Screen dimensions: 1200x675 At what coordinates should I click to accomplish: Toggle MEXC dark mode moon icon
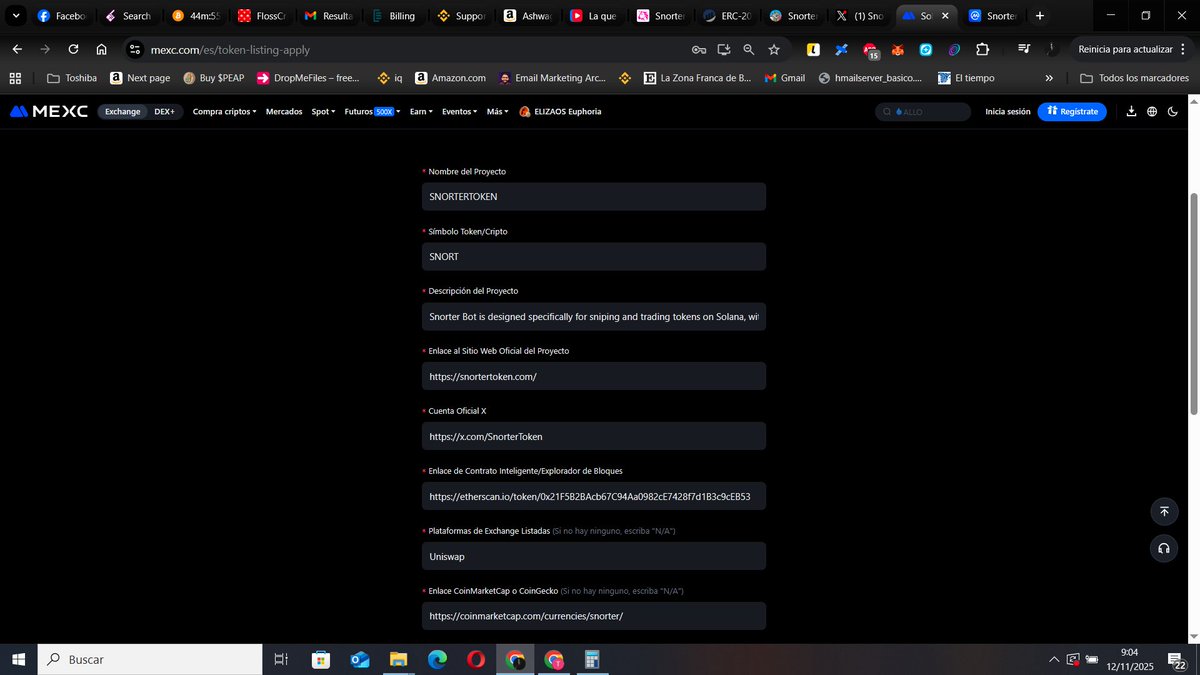[1173, 112]
